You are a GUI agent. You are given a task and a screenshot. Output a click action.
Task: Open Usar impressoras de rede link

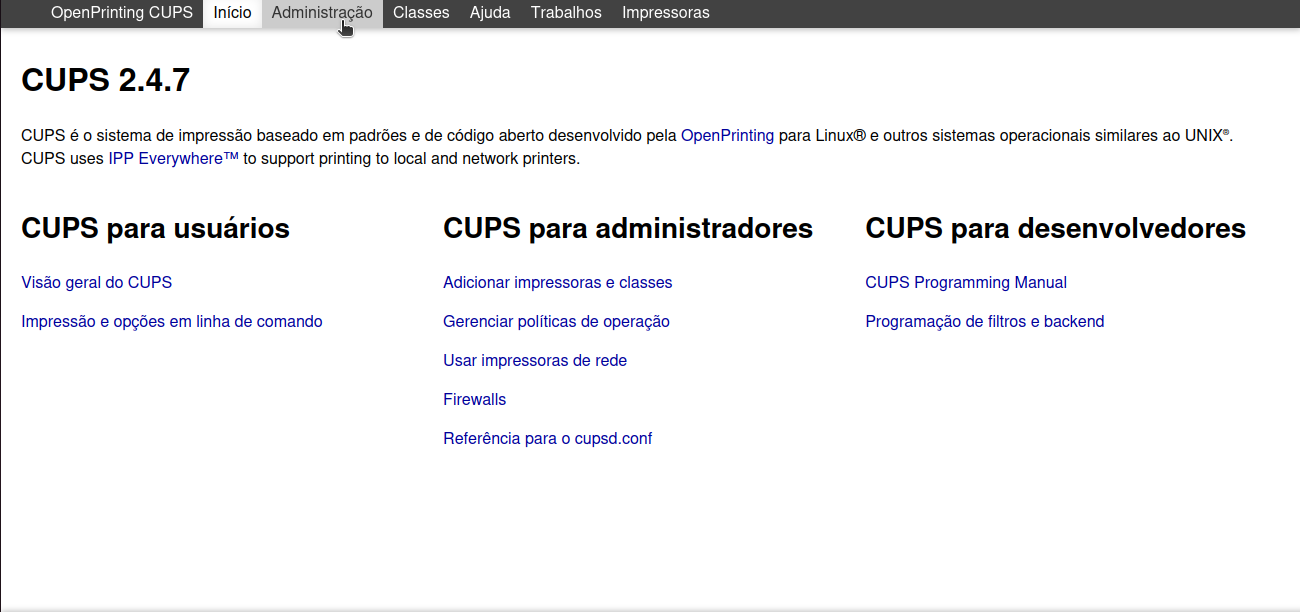pos(535,360)
